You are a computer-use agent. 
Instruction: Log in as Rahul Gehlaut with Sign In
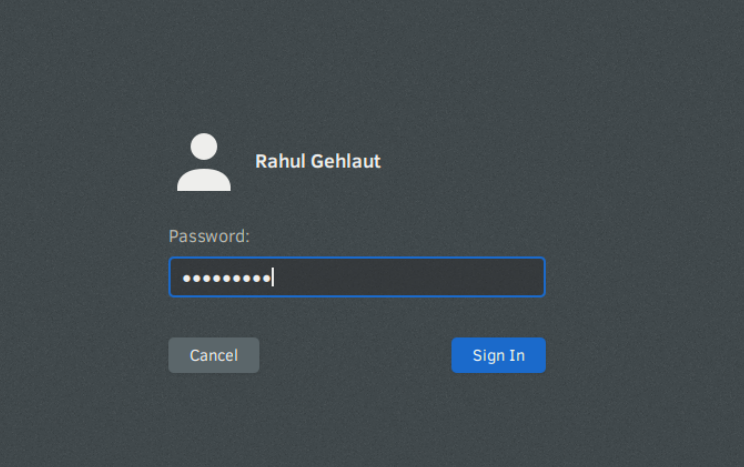[499, 355]
